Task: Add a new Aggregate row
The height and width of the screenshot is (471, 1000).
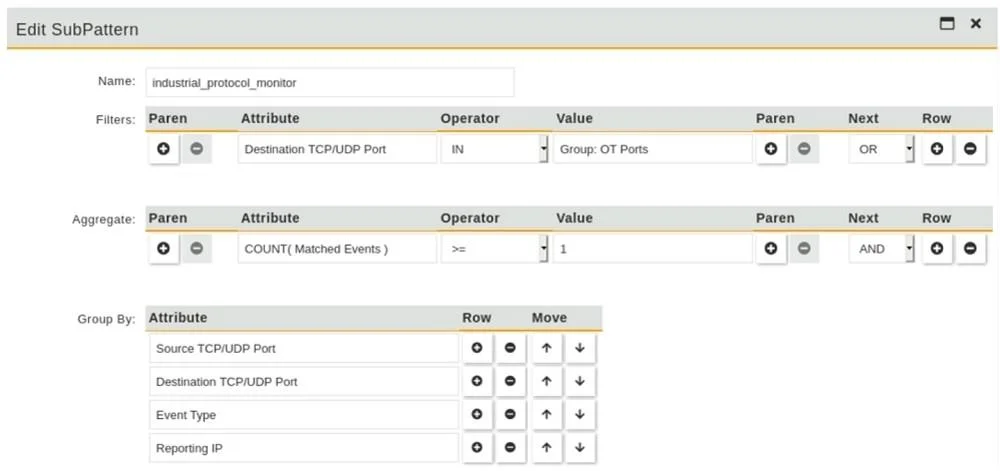Action: pos(936,249)
